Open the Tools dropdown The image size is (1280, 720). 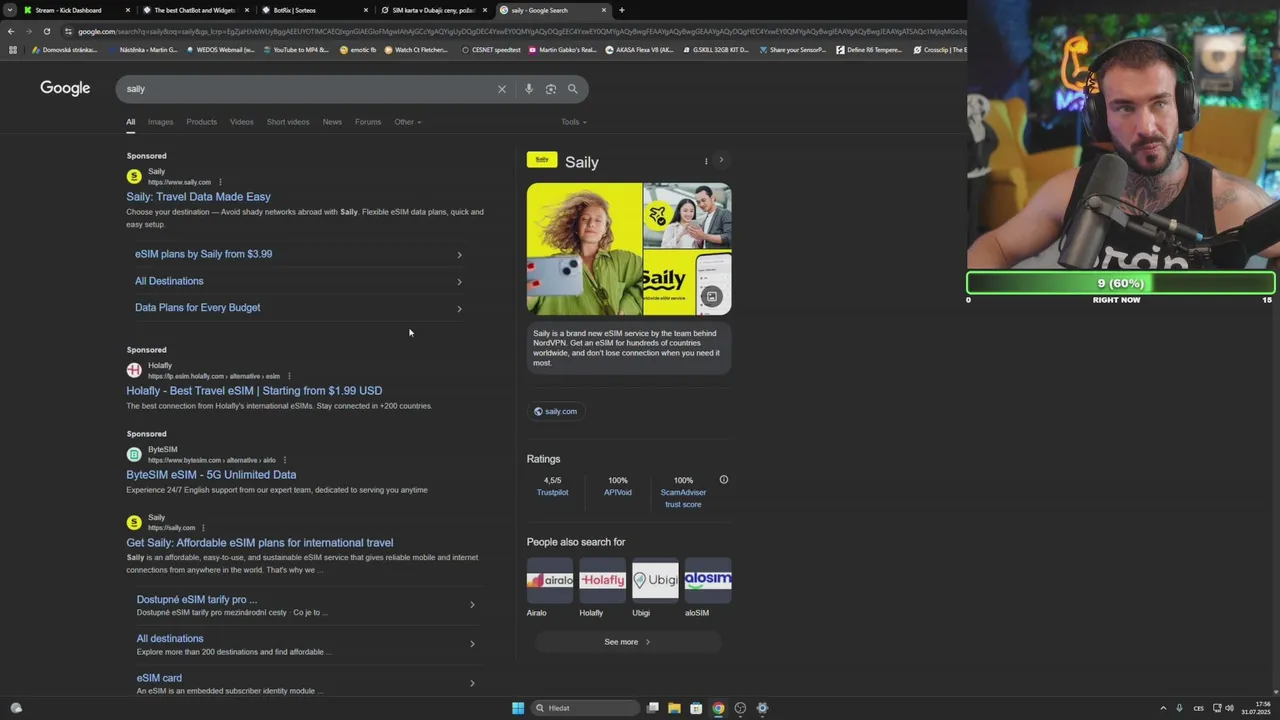[573, 122]
